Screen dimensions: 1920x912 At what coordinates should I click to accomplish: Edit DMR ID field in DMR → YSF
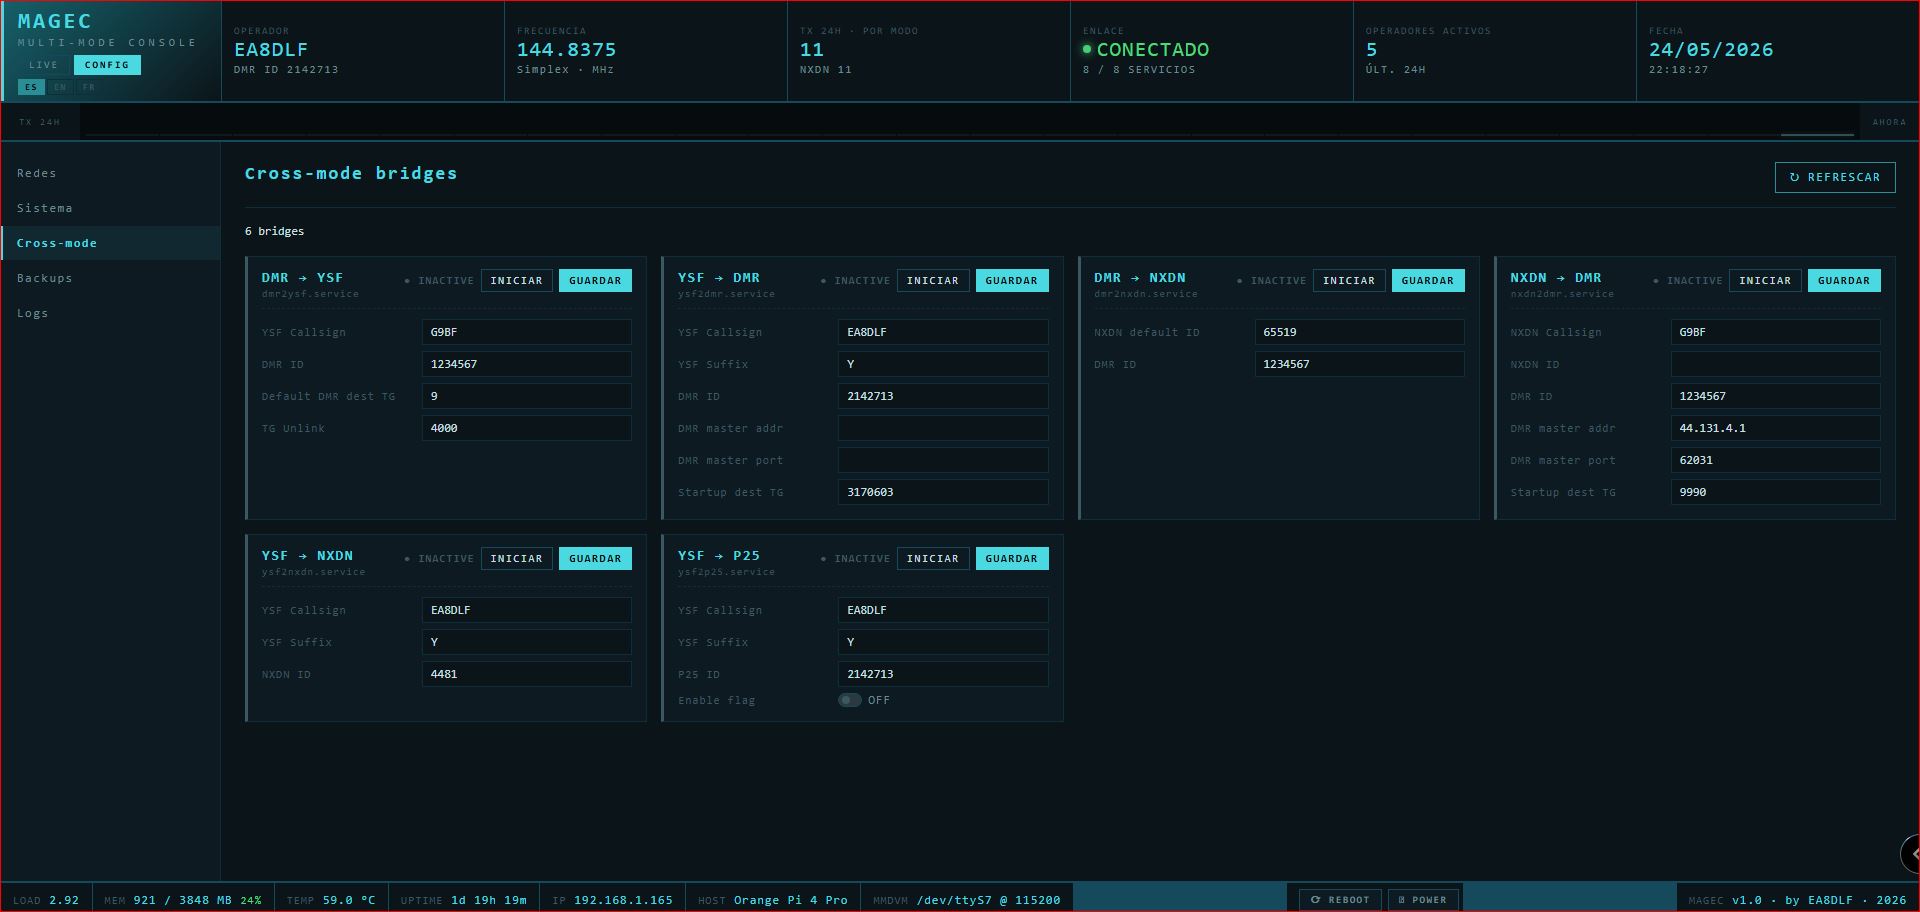tap(526, 364)
